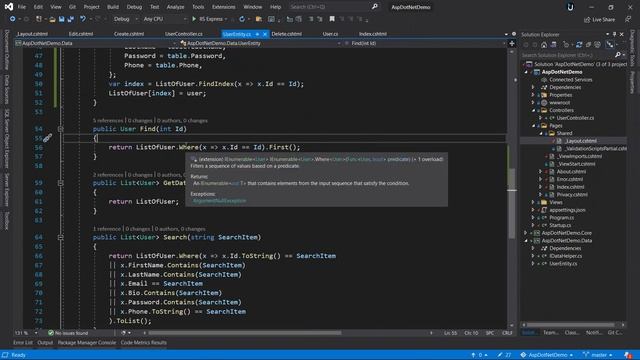
Task: Click the Solution Explorer Home icon
Action: pyautogui.click(x=544, y=45)
